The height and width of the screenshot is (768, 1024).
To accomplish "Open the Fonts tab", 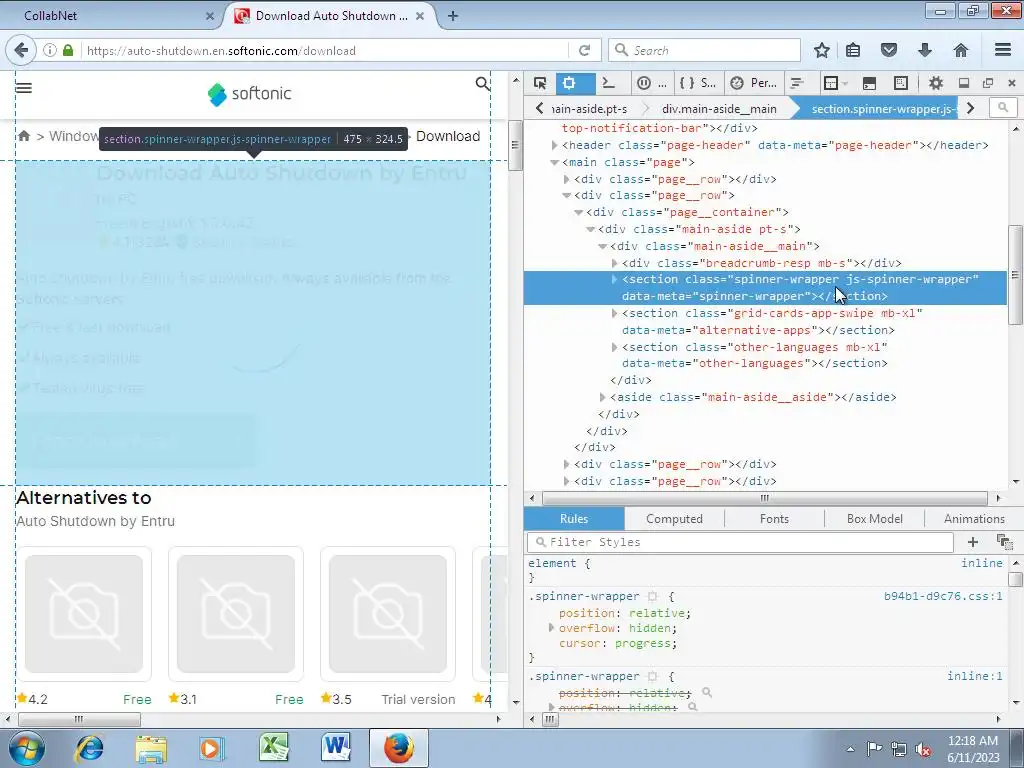I will 774,519.
